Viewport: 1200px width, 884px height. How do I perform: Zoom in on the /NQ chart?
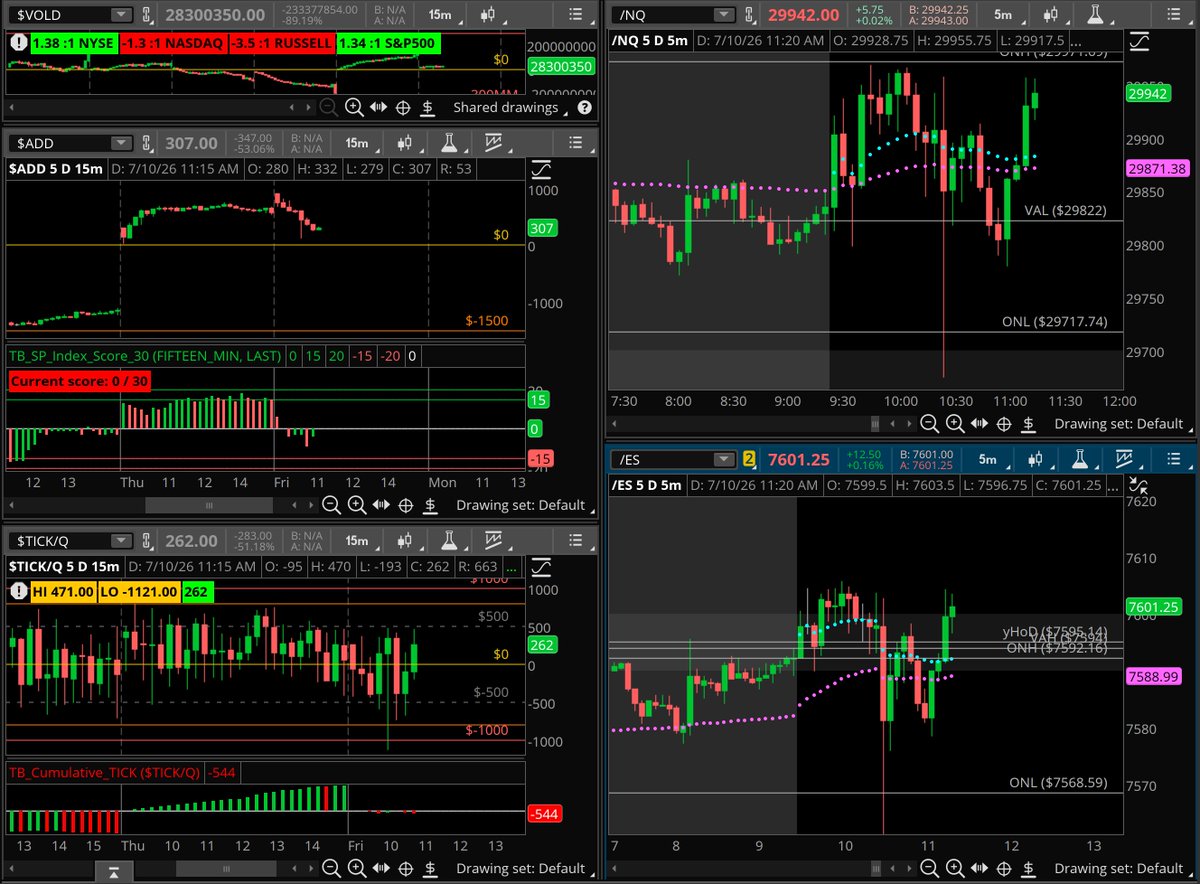pos(954,424)
